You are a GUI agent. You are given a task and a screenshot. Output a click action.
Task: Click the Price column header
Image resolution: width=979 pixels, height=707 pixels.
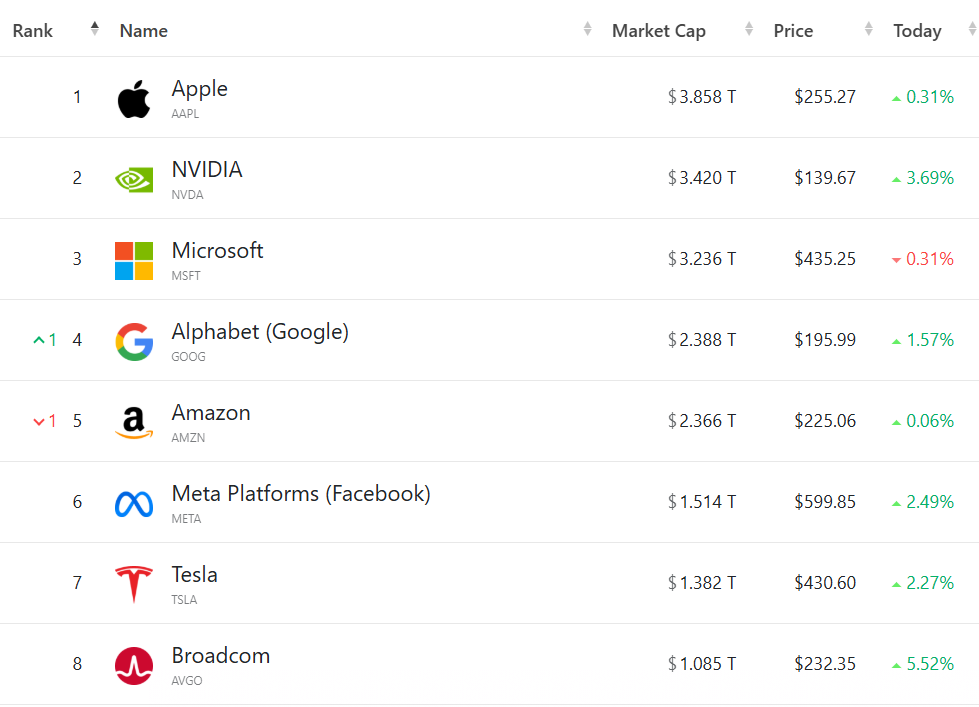(793, 31)
